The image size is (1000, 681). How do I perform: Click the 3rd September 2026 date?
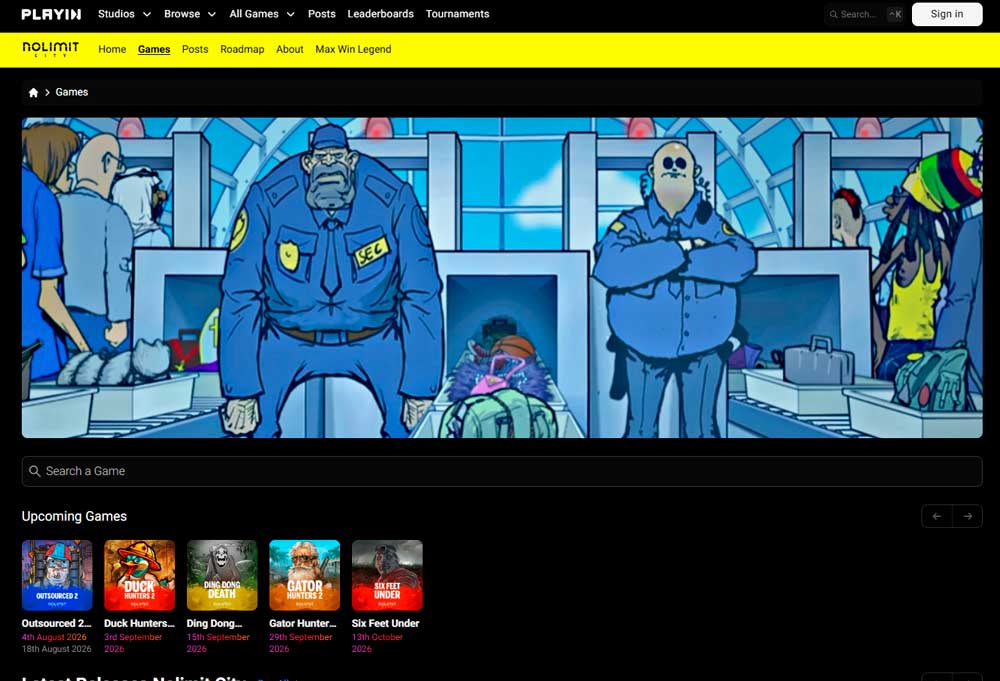pyautogui.click(x=133, y=643)
